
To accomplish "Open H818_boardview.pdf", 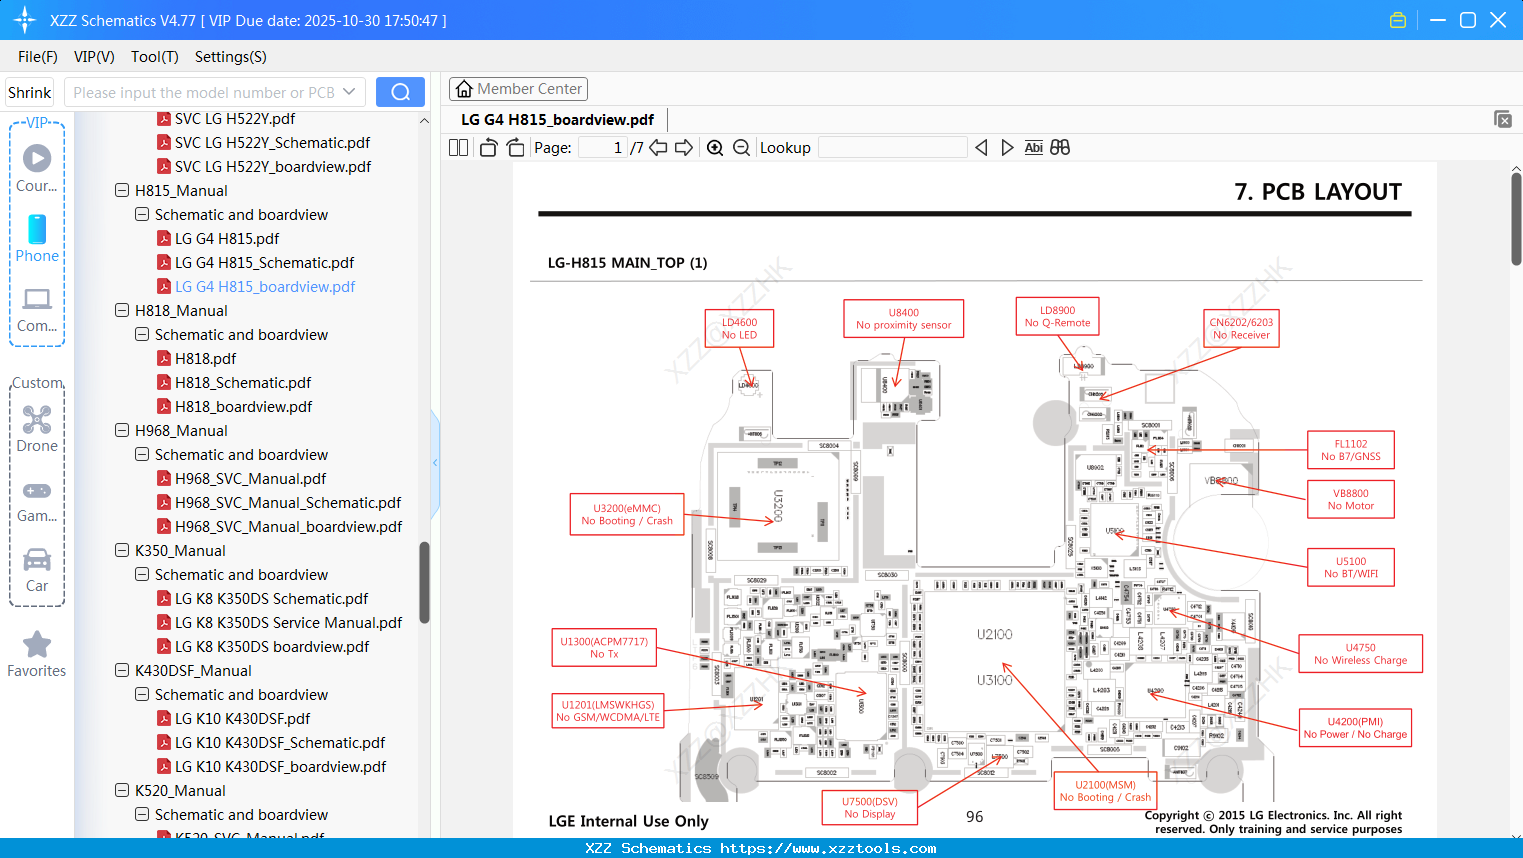I will (x=235, y=406).
